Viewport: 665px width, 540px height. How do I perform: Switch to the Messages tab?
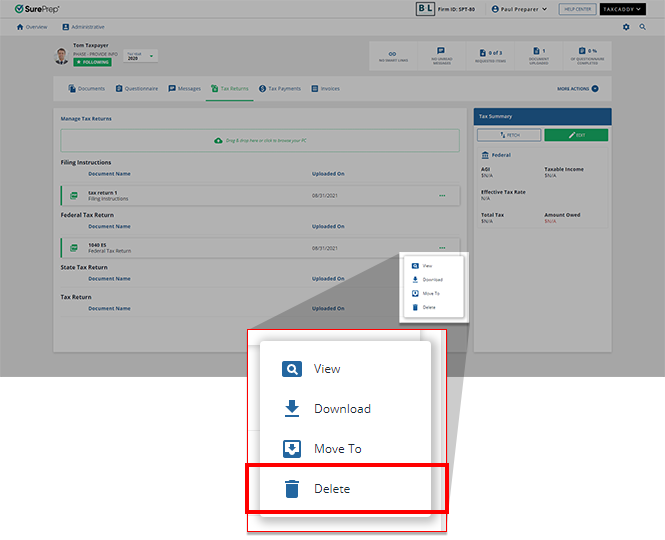coord(184,89)
